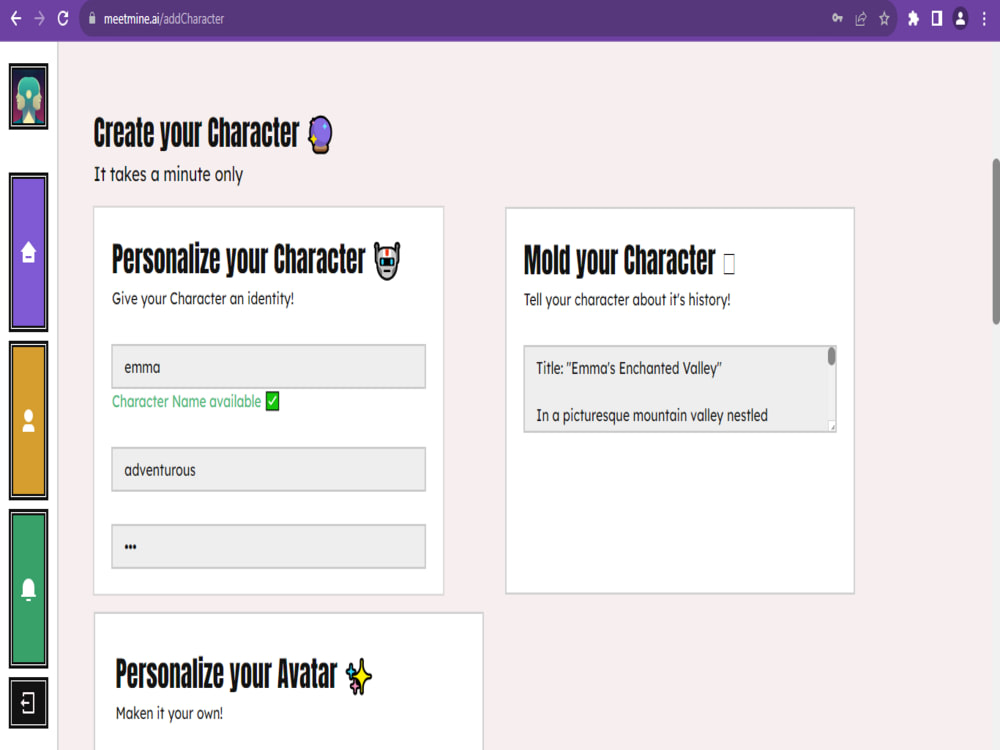
Task: Click 'Tell your character about it's history!' text
Action: click(x=627, y=300)
